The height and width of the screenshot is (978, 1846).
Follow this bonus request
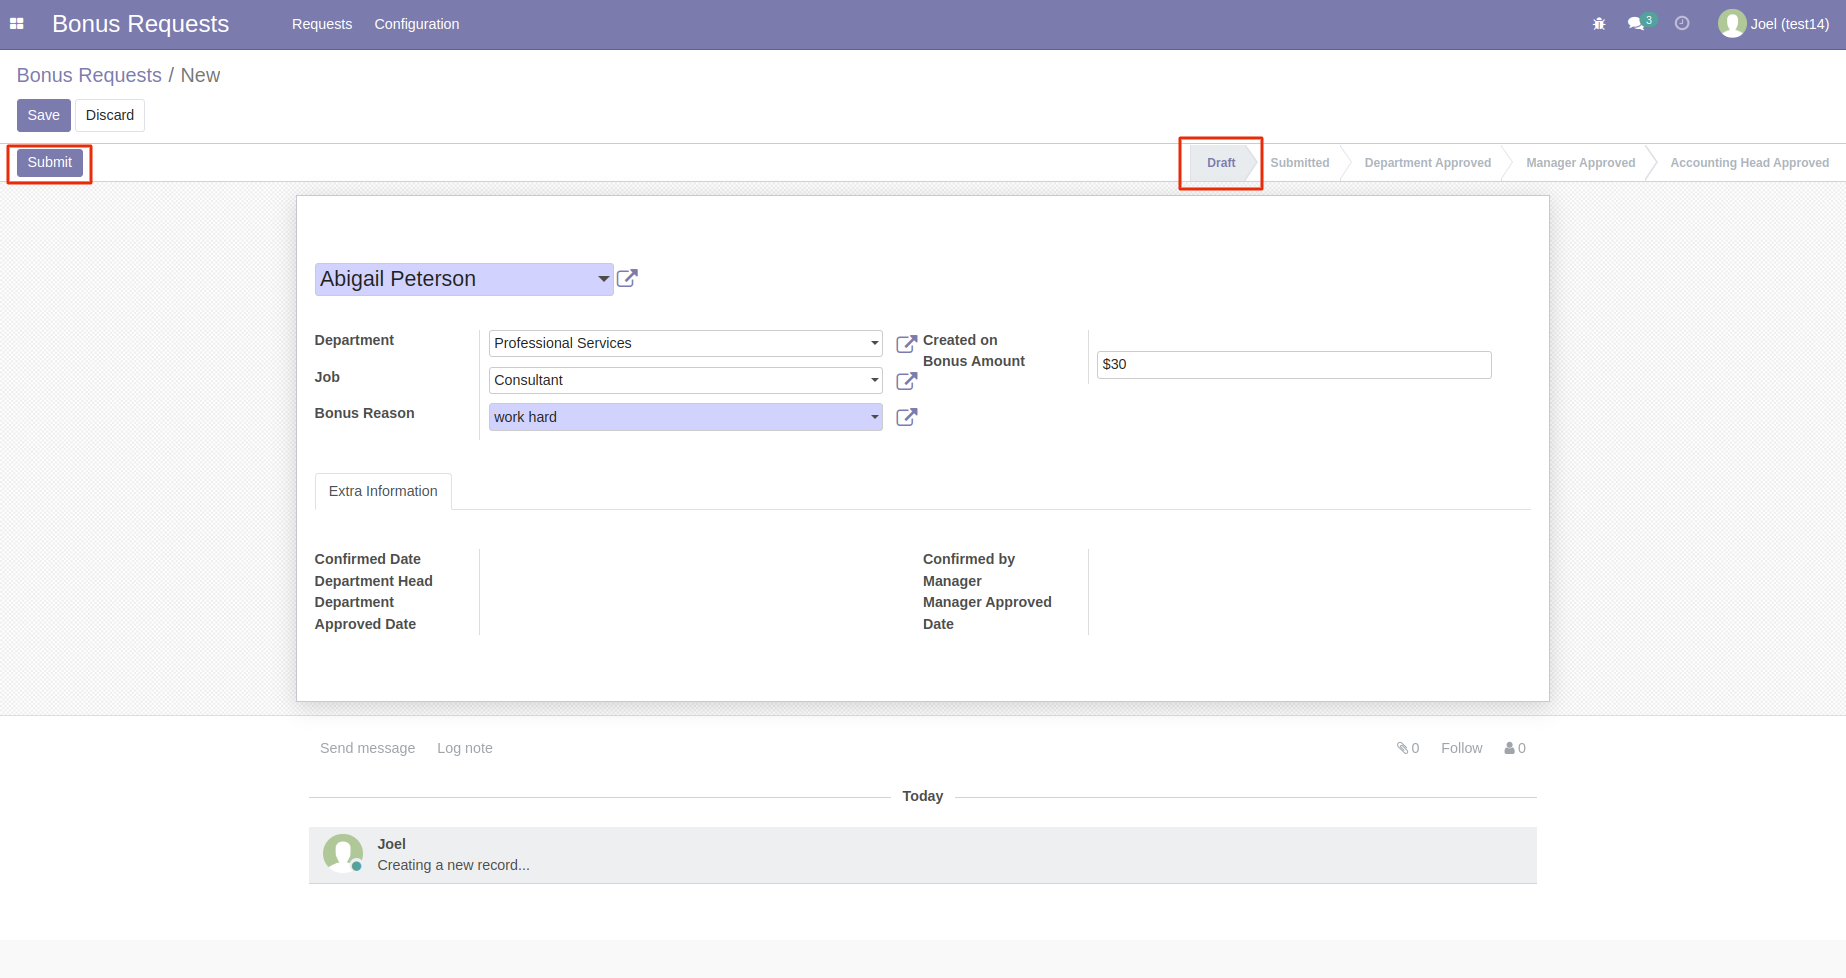coord(1461,748)
